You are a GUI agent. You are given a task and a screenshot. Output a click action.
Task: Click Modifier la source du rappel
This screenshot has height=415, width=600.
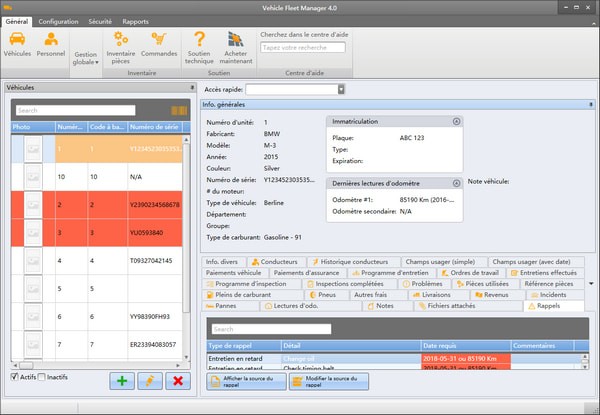(x=328, y=381)
